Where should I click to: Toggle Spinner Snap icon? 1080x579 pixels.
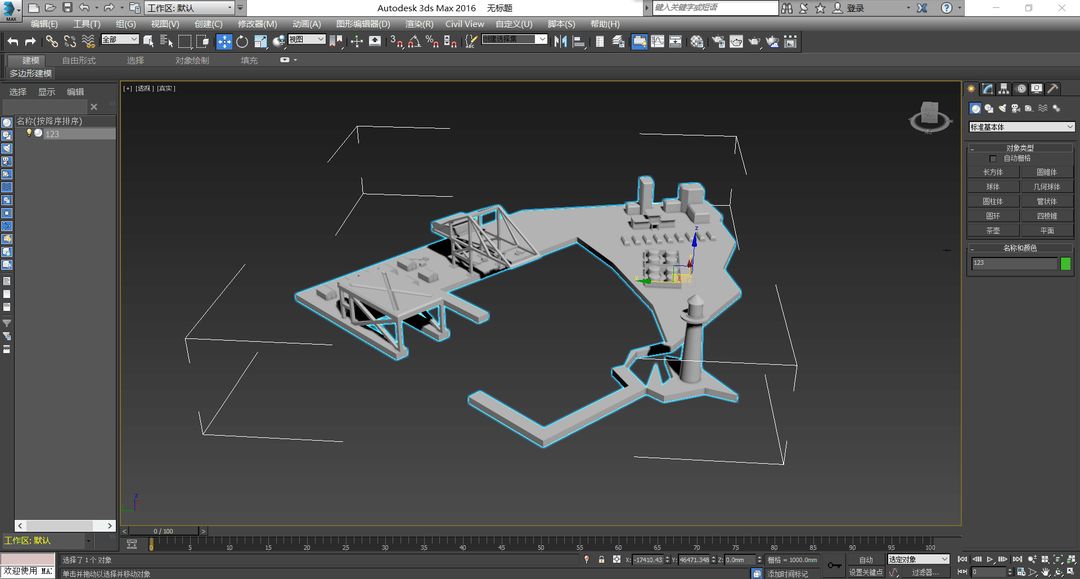(x=450, y=41)
